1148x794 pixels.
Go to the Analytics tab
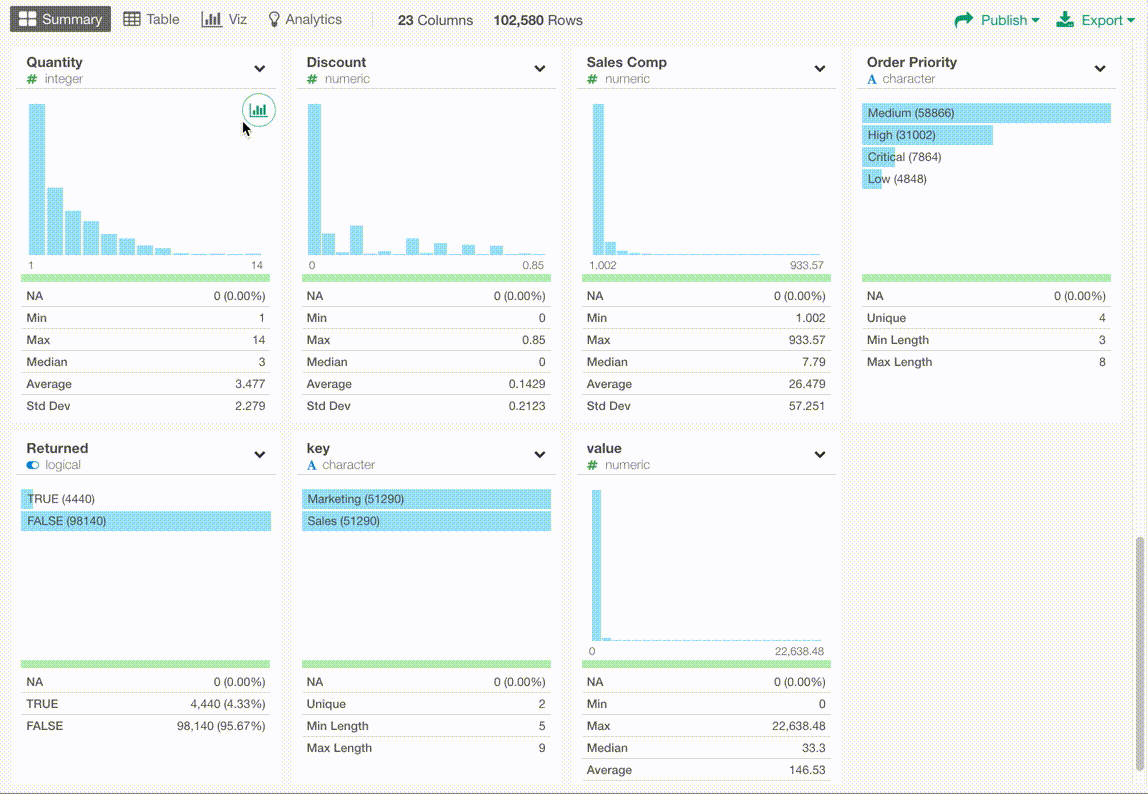click(x=305, y=20)
